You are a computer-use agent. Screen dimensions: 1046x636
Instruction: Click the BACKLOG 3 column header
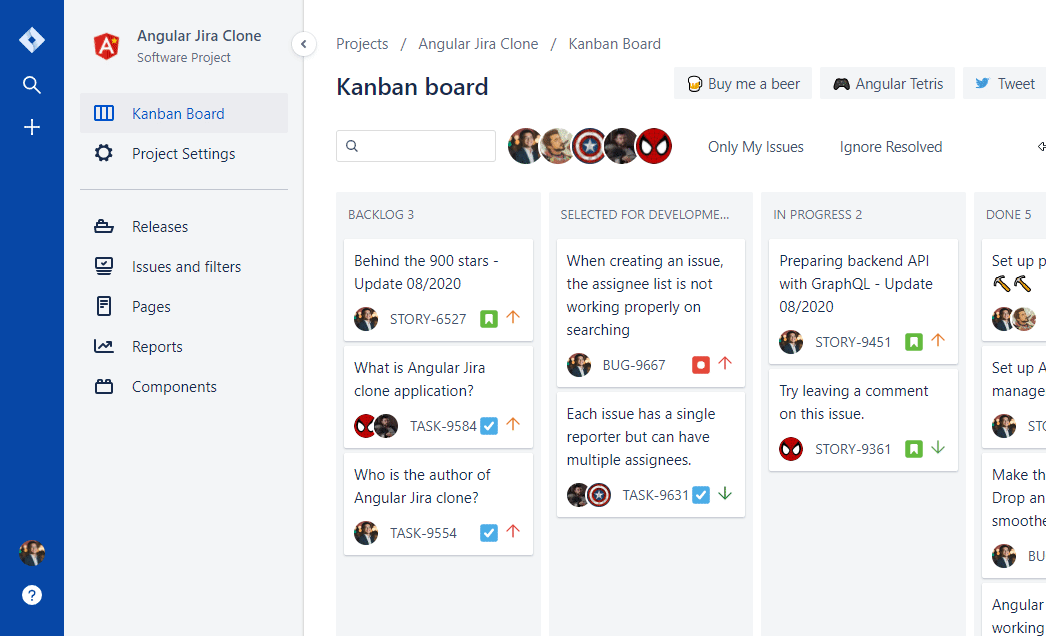381,215
